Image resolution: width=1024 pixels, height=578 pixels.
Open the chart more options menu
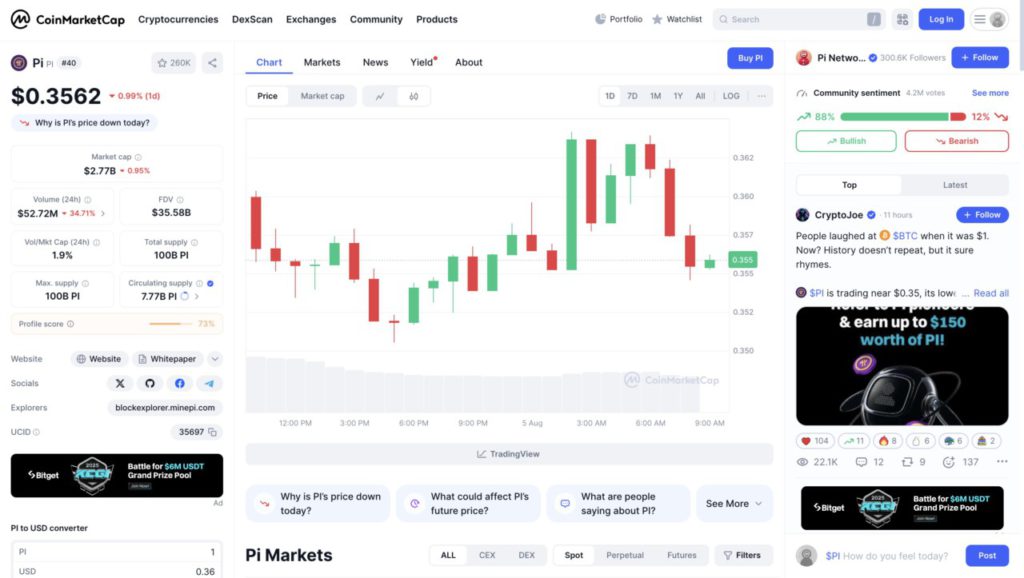point(762,96)
